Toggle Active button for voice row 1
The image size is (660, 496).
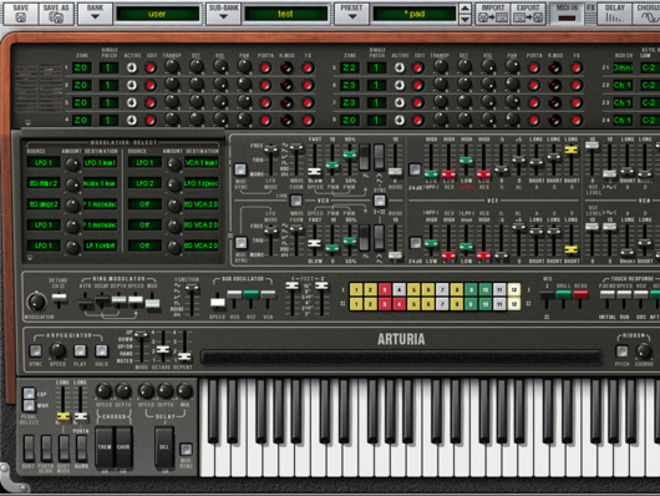coord(132,67)
